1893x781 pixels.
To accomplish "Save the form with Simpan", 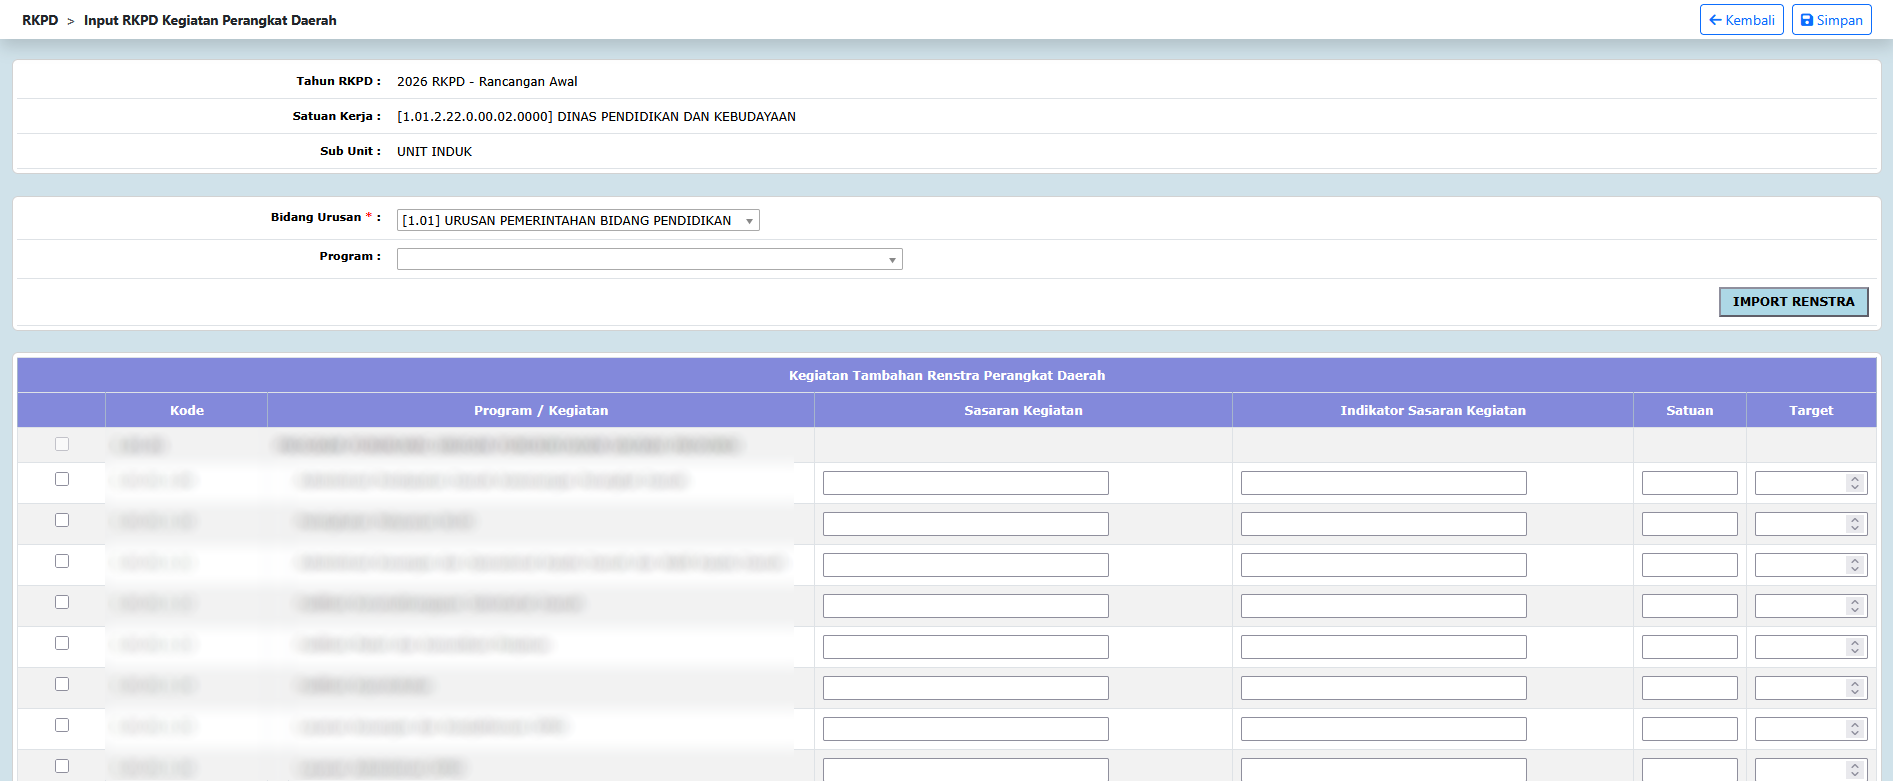I will [x=1831, y=20].
